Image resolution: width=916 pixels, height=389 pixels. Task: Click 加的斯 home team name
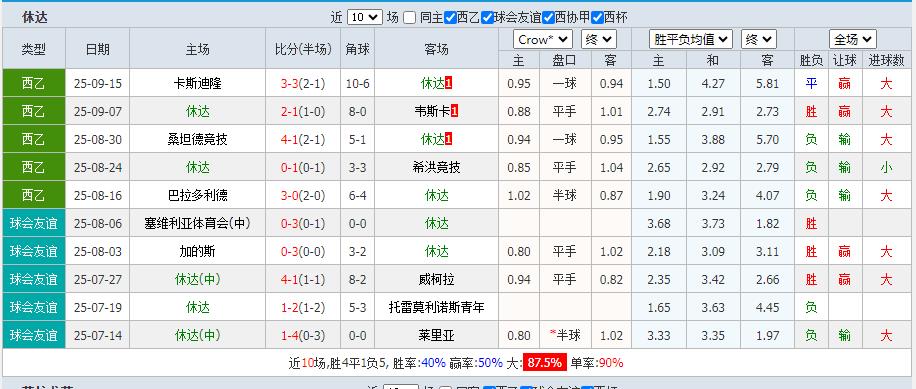(197, 251)
